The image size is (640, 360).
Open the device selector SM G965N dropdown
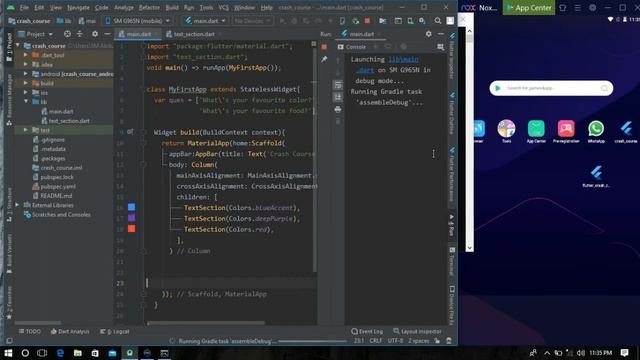(138, 21)
